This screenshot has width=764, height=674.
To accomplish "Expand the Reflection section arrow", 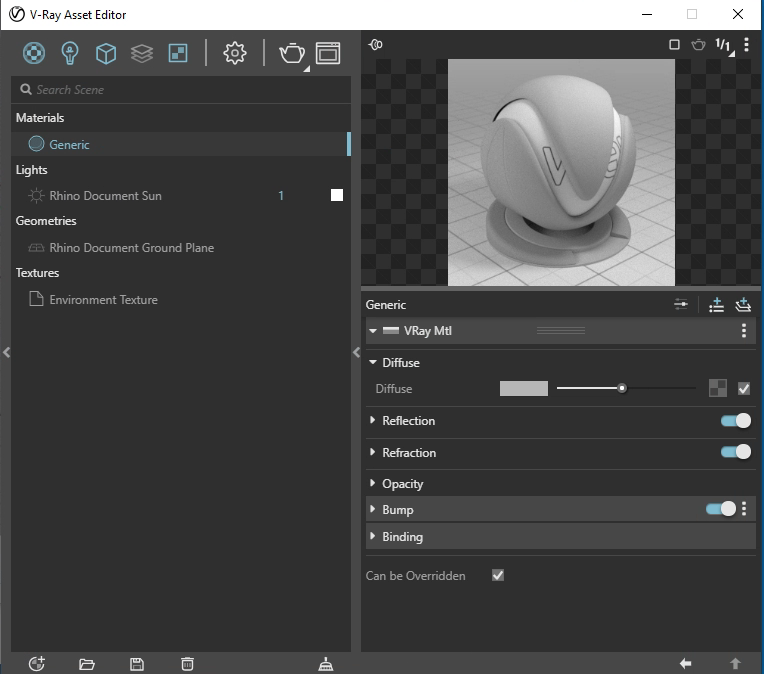I will pos(372,420).
